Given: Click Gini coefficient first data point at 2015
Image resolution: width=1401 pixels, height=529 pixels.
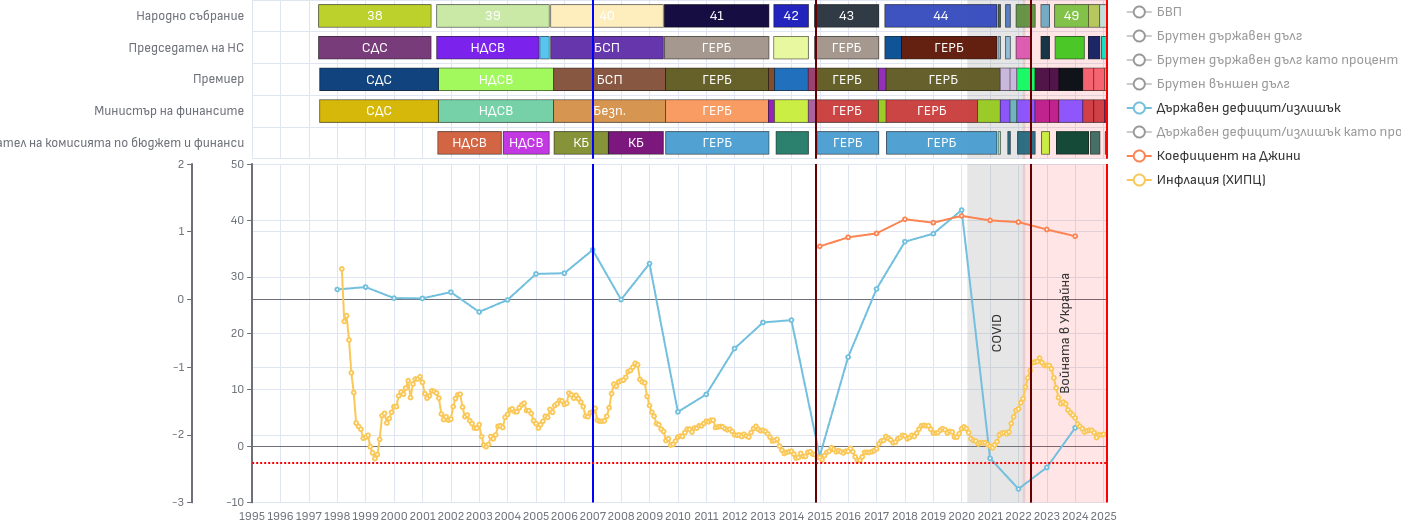Looking at the screenshot, I should [x=819, y=246].
